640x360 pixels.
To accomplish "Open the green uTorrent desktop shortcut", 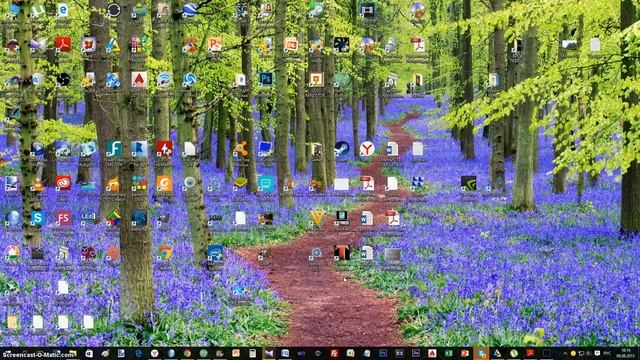I will 38,10.
